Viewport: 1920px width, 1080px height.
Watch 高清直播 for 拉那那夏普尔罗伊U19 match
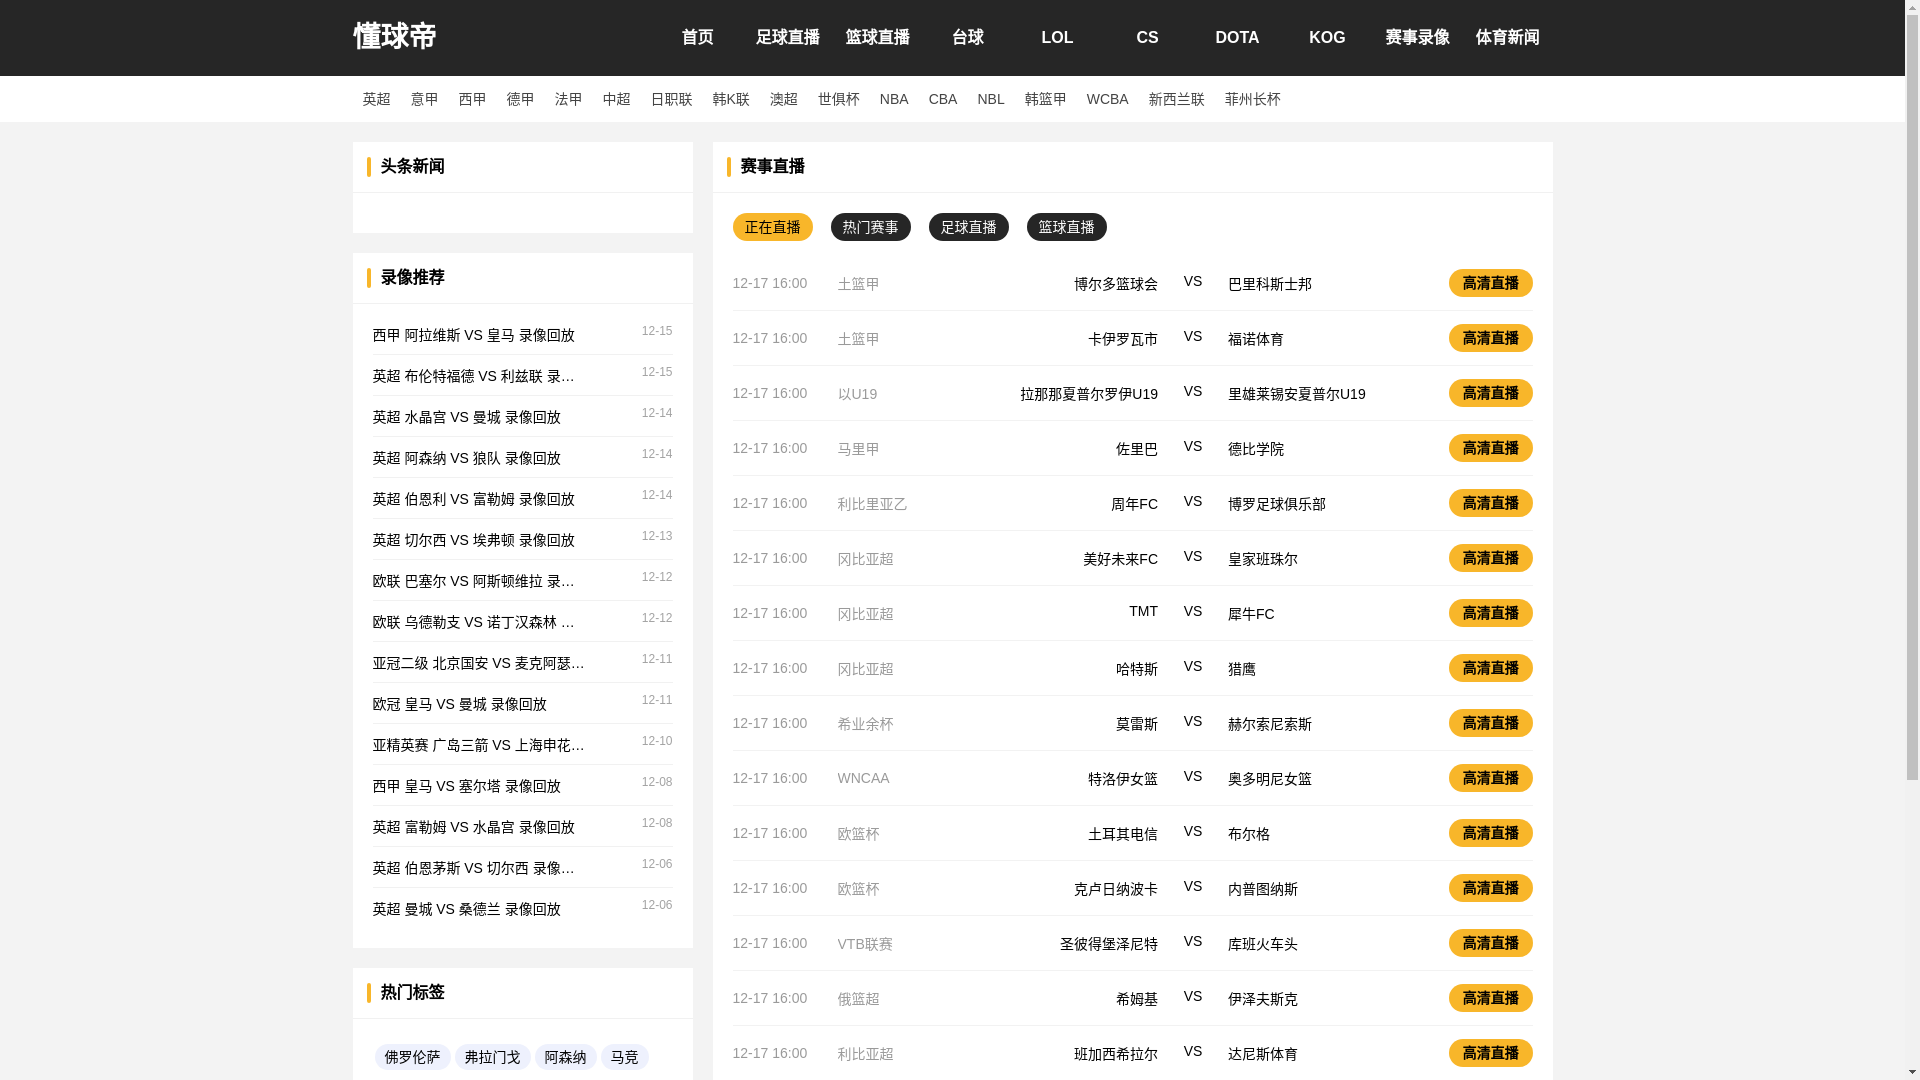[1490, 393]
